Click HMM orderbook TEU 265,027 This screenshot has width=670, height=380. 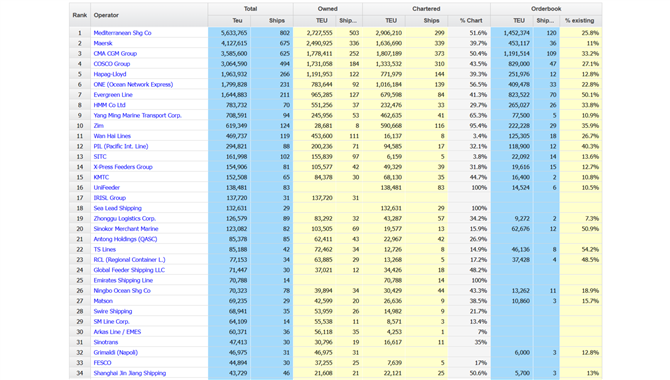pos(519,105)
